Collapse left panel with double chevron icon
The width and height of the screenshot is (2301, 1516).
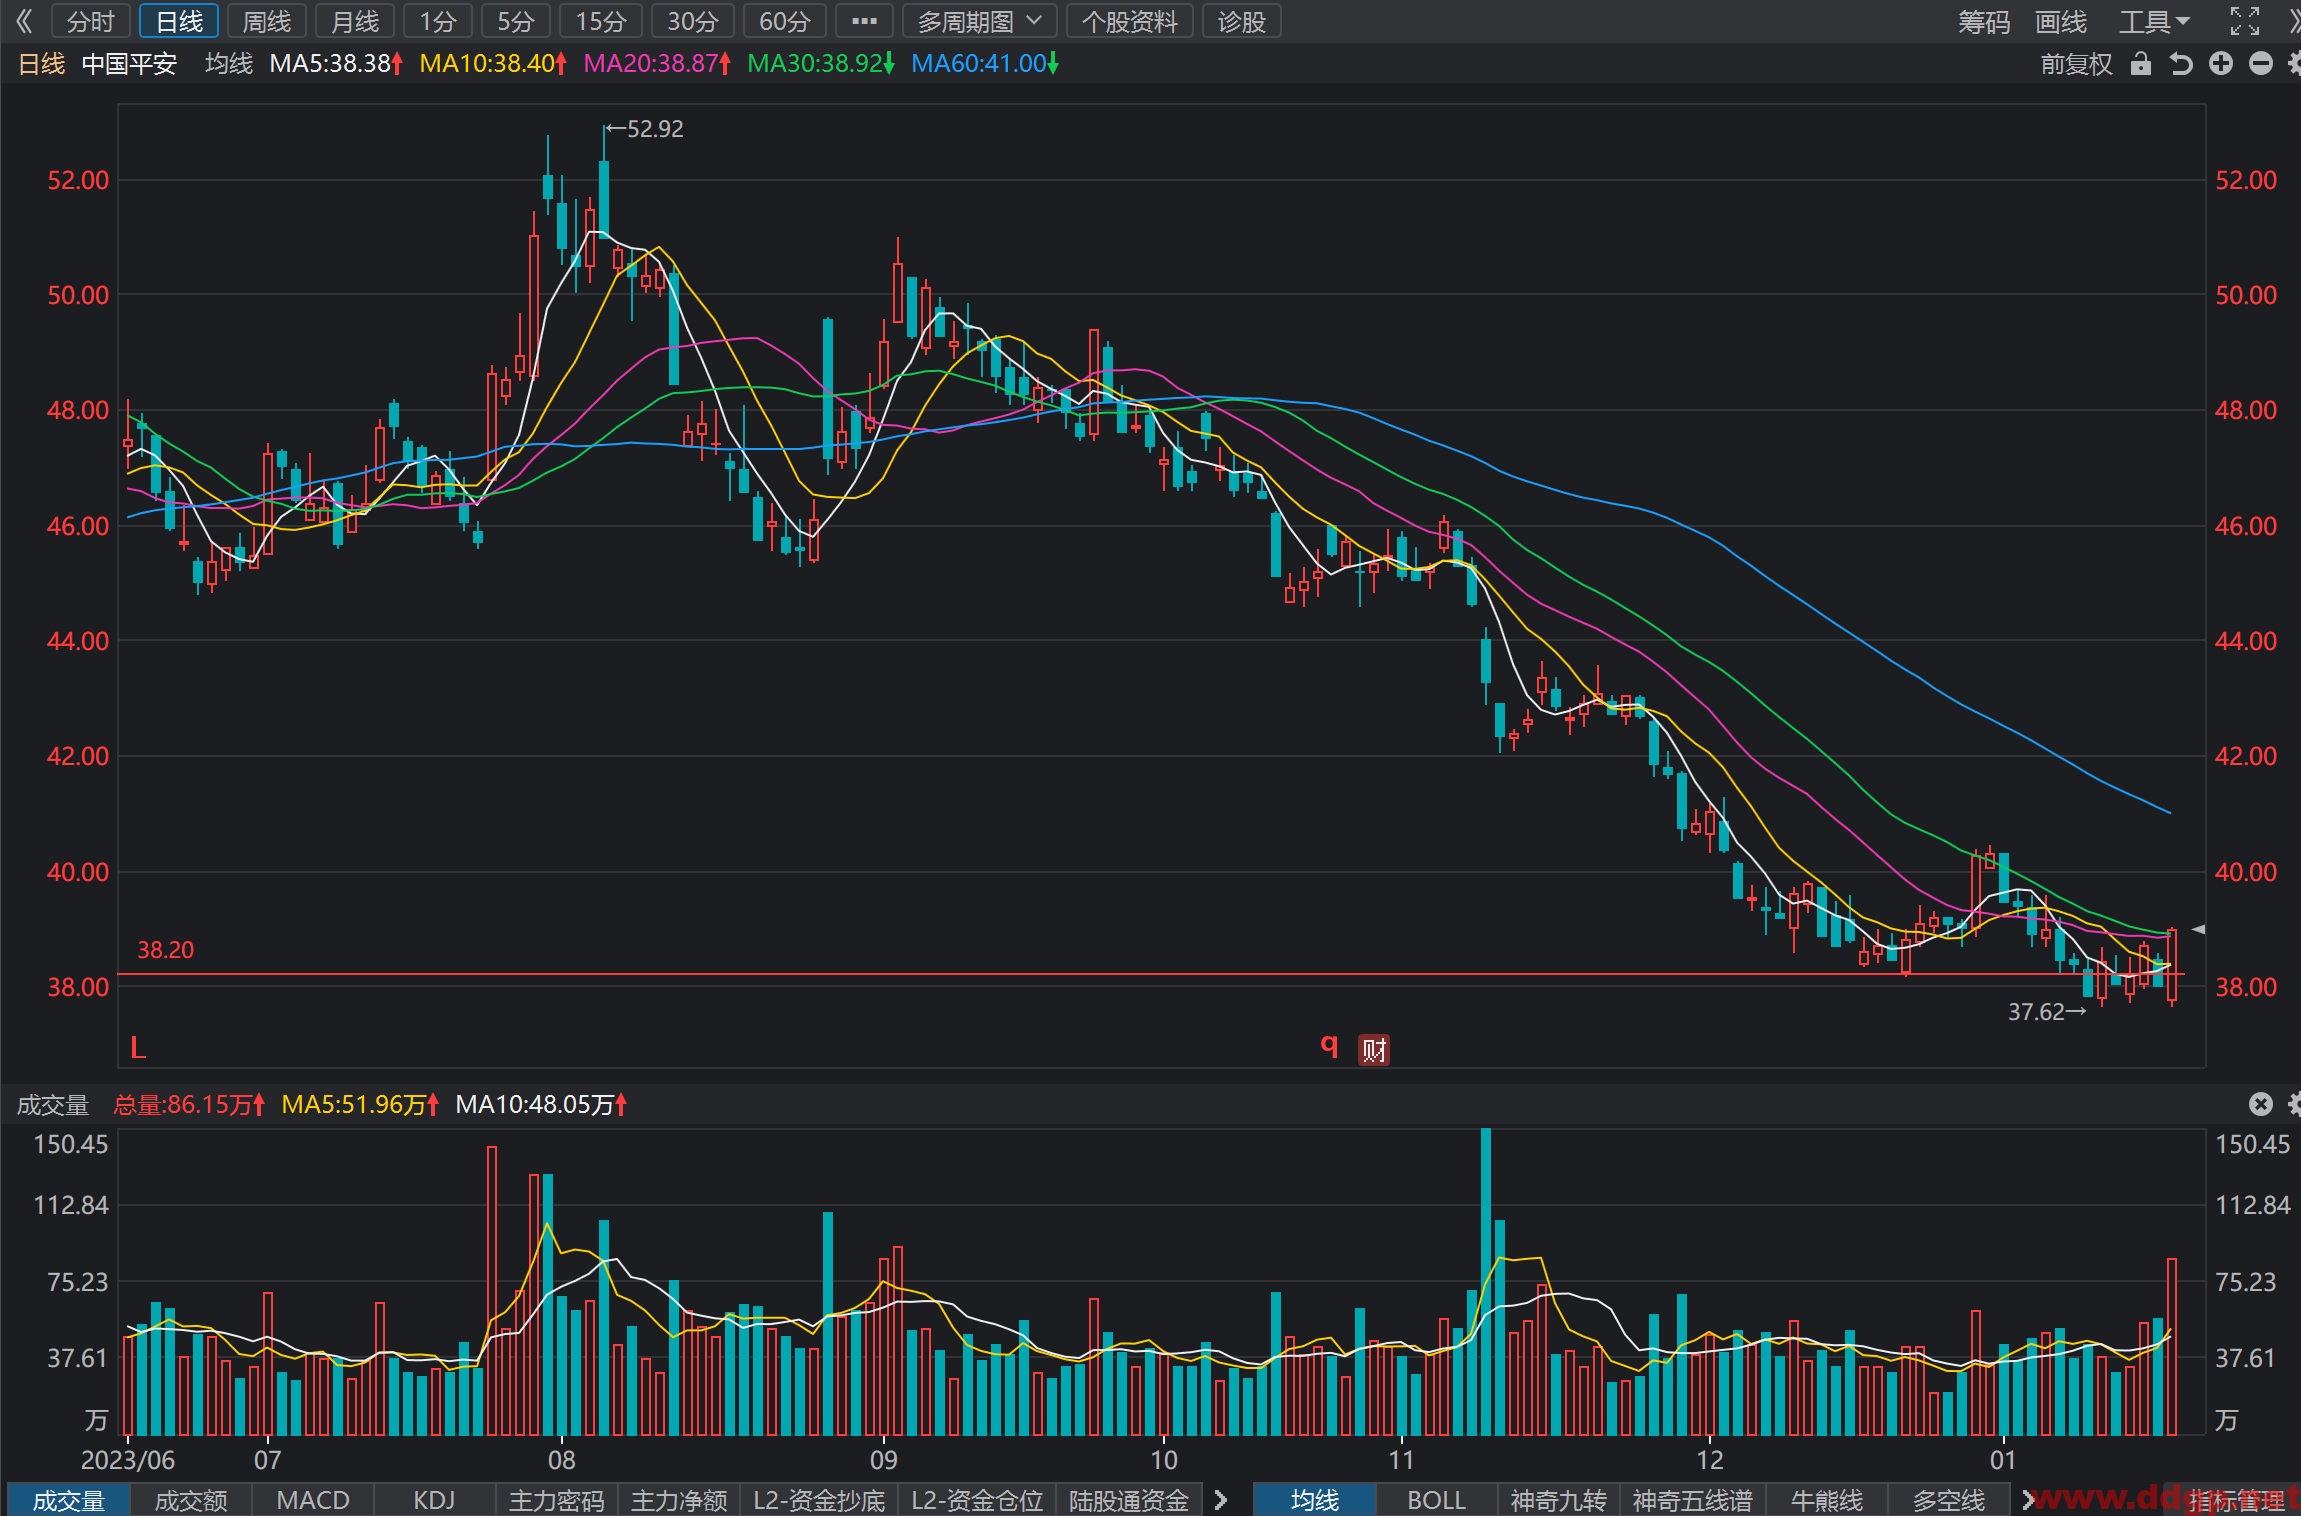point(24,21)
